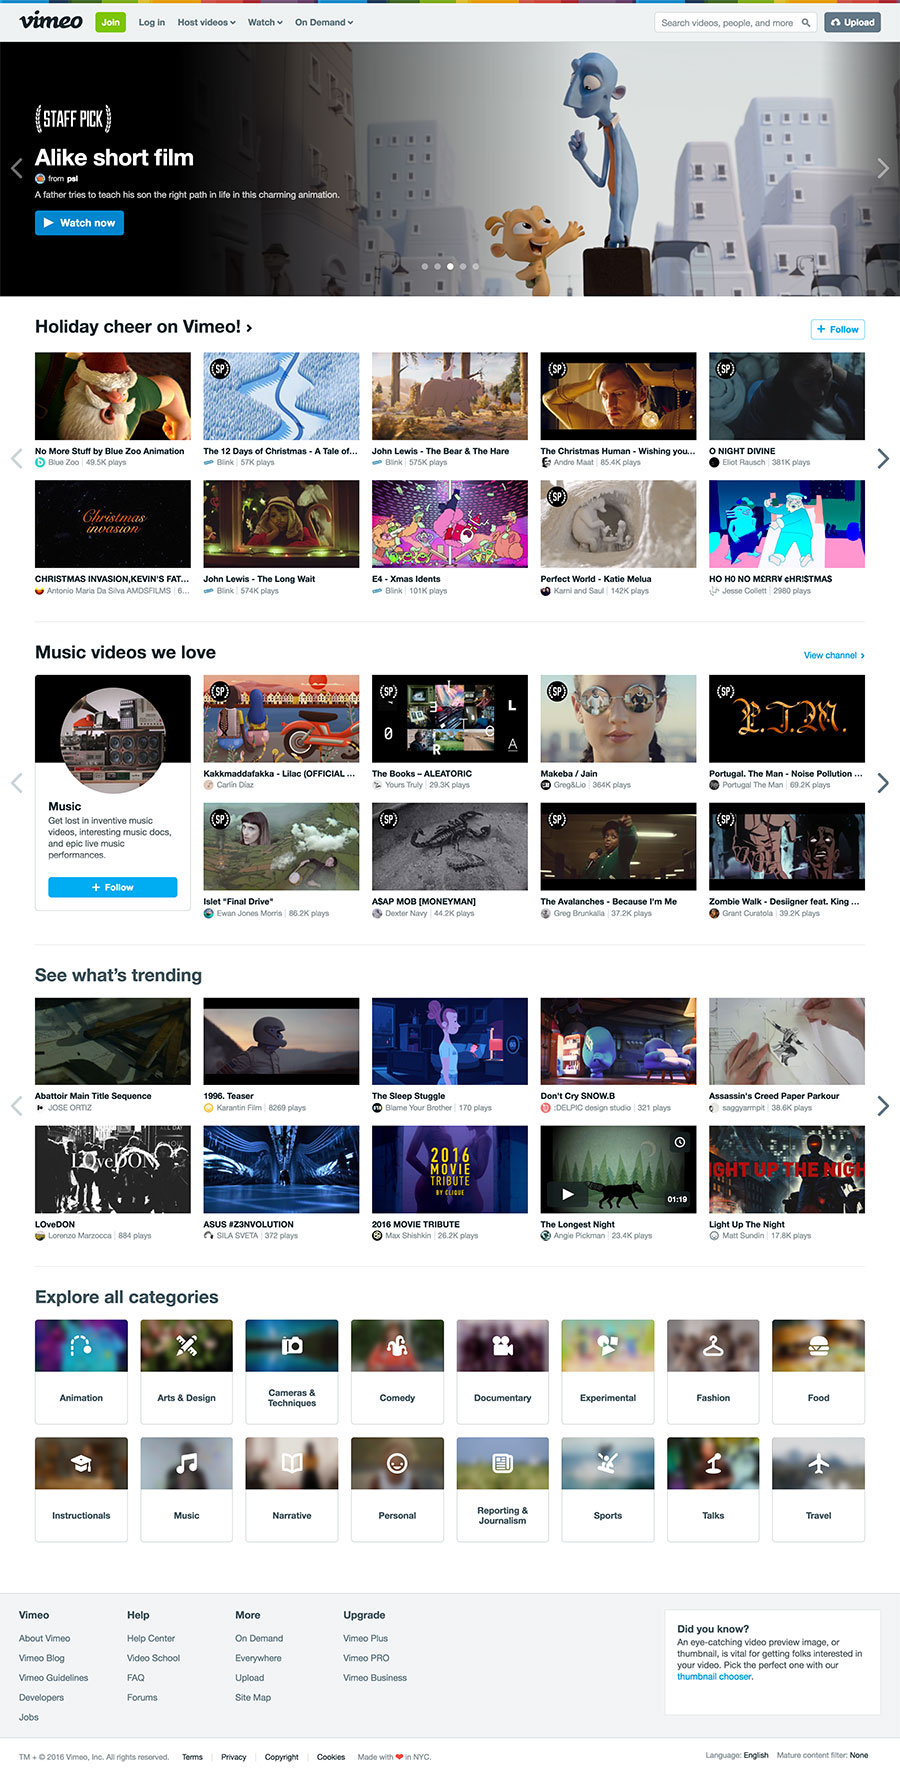Go to previous hero slide arrow
The width and height of the screenshot is (900, 1772).
16,168
